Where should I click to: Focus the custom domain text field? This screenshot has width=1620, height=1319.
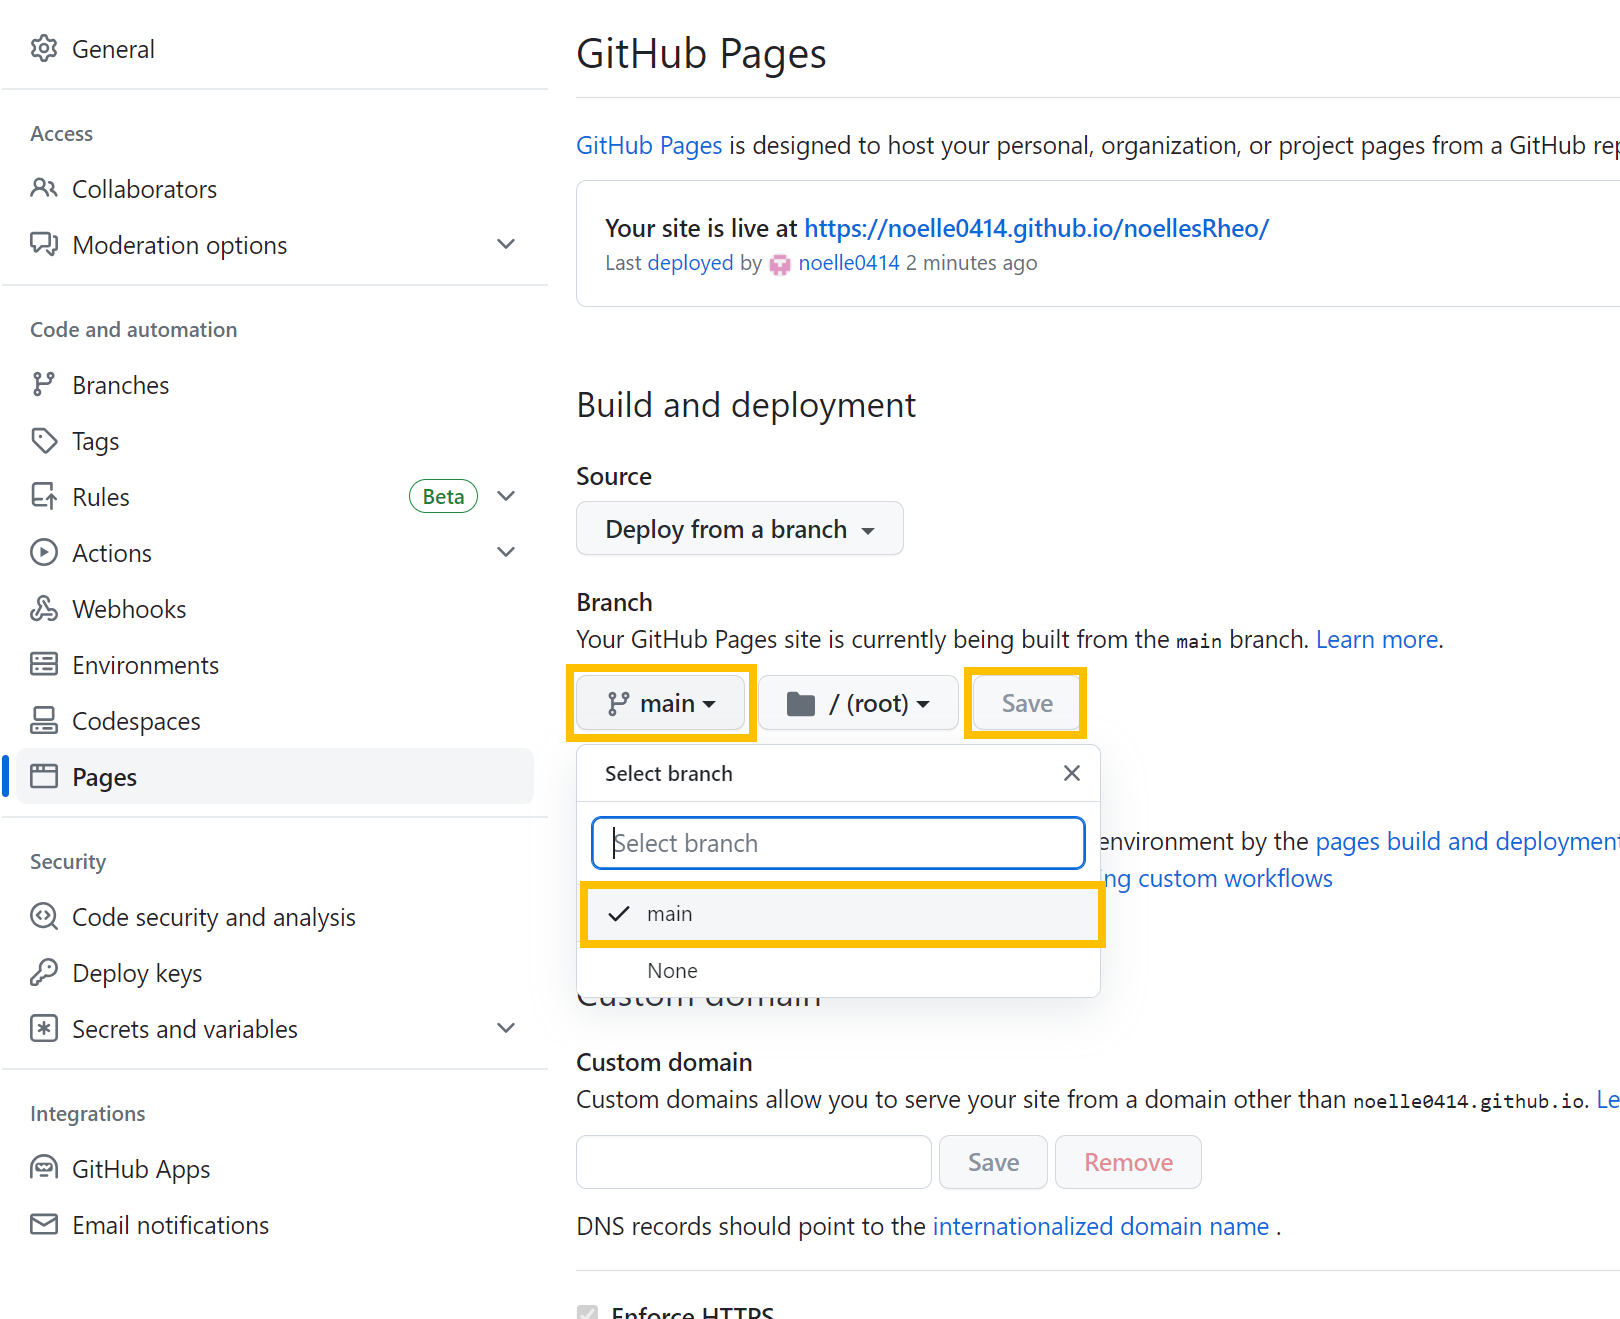754,1162
